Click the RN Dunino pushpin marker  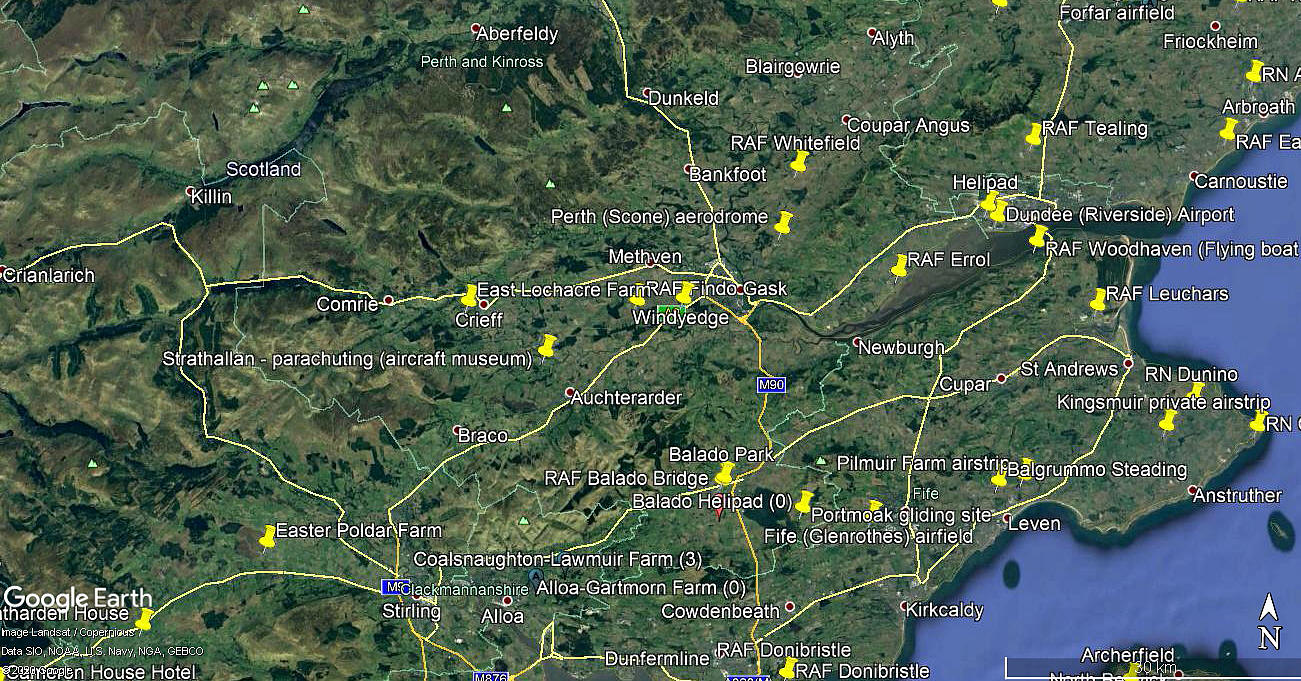point(1197,392)
